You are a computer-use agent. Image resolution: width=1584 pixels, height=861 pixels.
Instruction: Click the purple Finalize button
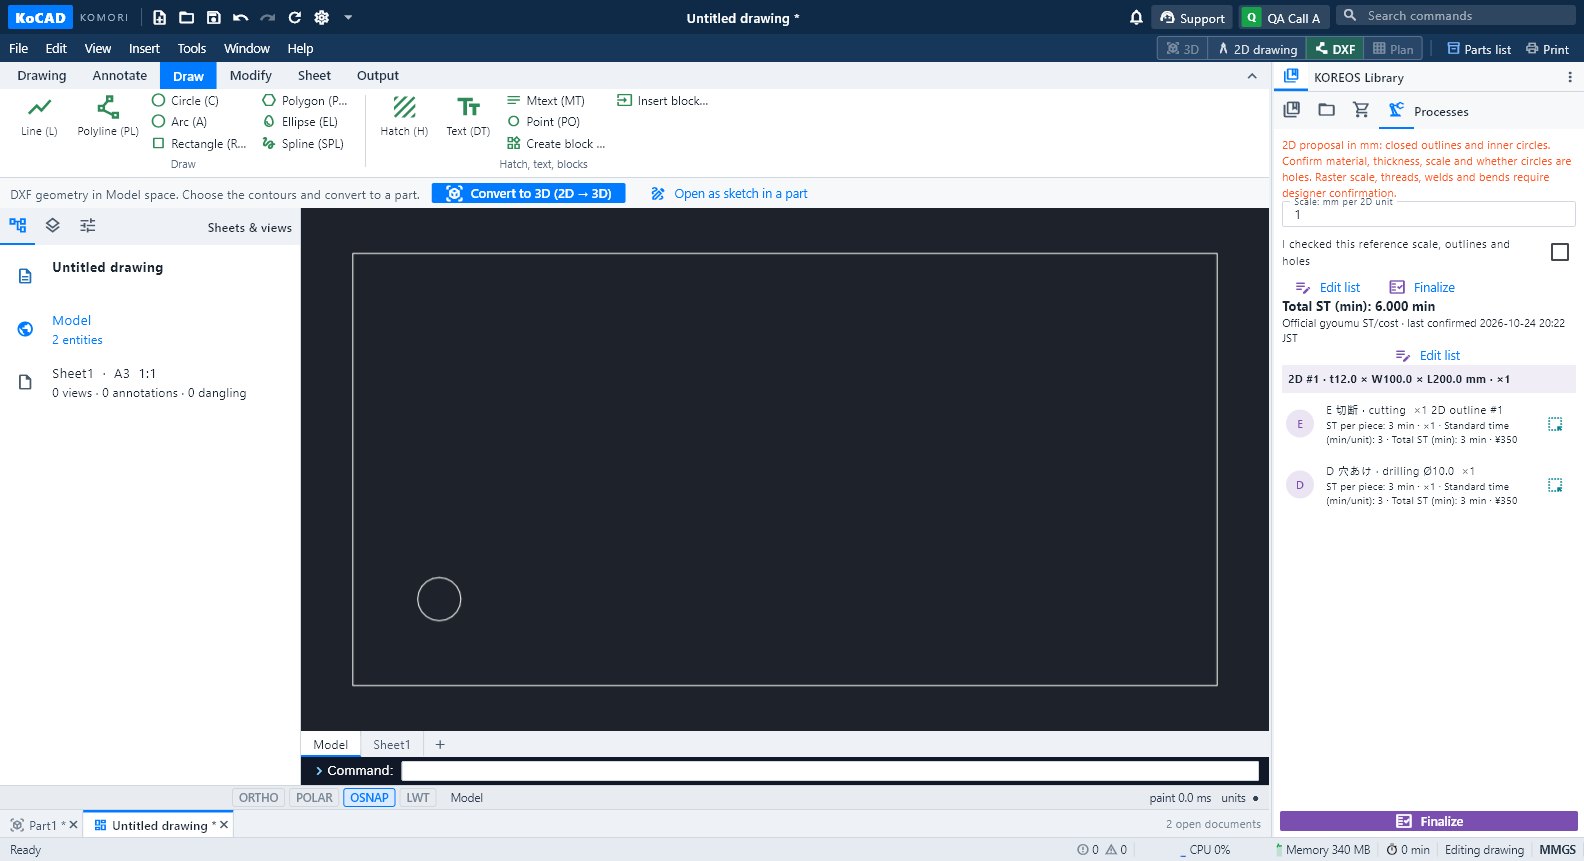point(1429,821)
